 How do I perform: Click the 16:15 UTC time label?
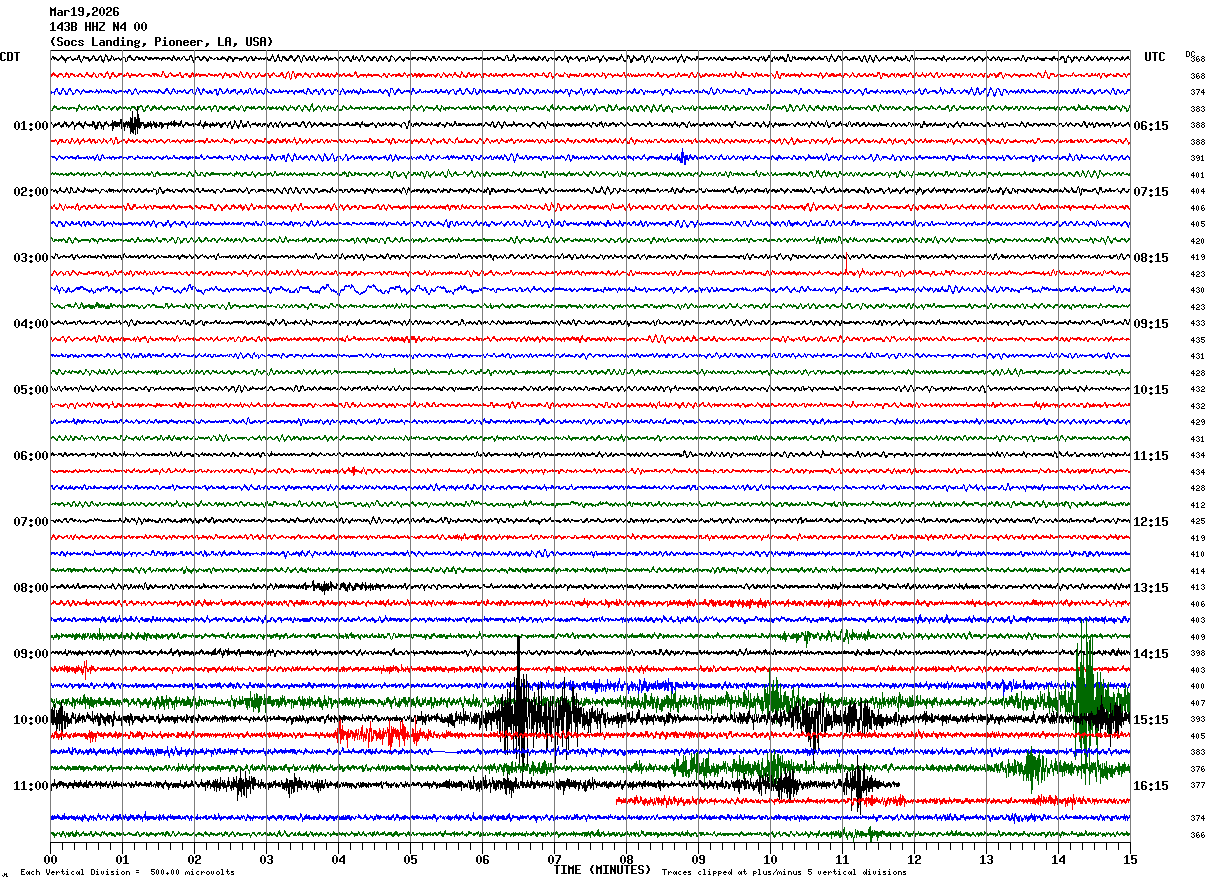(1151, 786)
